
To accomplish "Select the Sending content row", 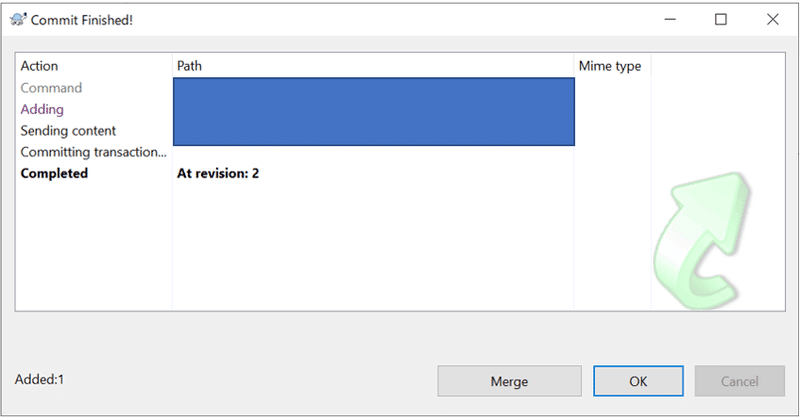I will point(68,131).
